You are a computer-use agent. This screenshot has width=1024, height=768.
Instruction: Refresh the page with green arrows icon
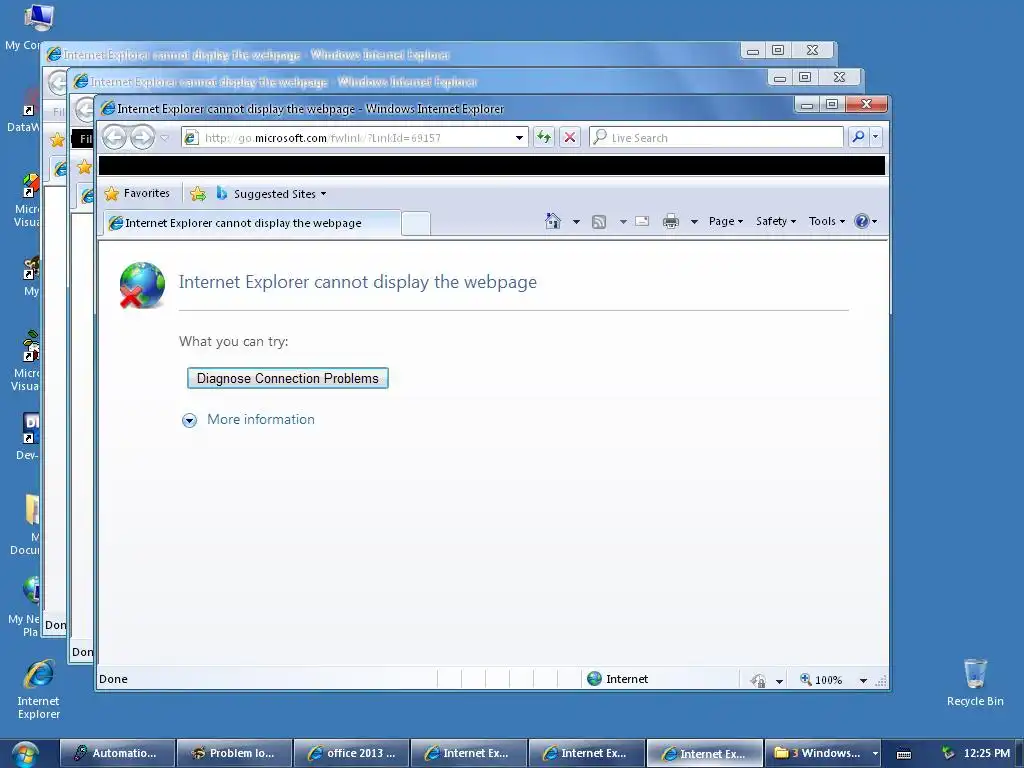coord(543,137)
